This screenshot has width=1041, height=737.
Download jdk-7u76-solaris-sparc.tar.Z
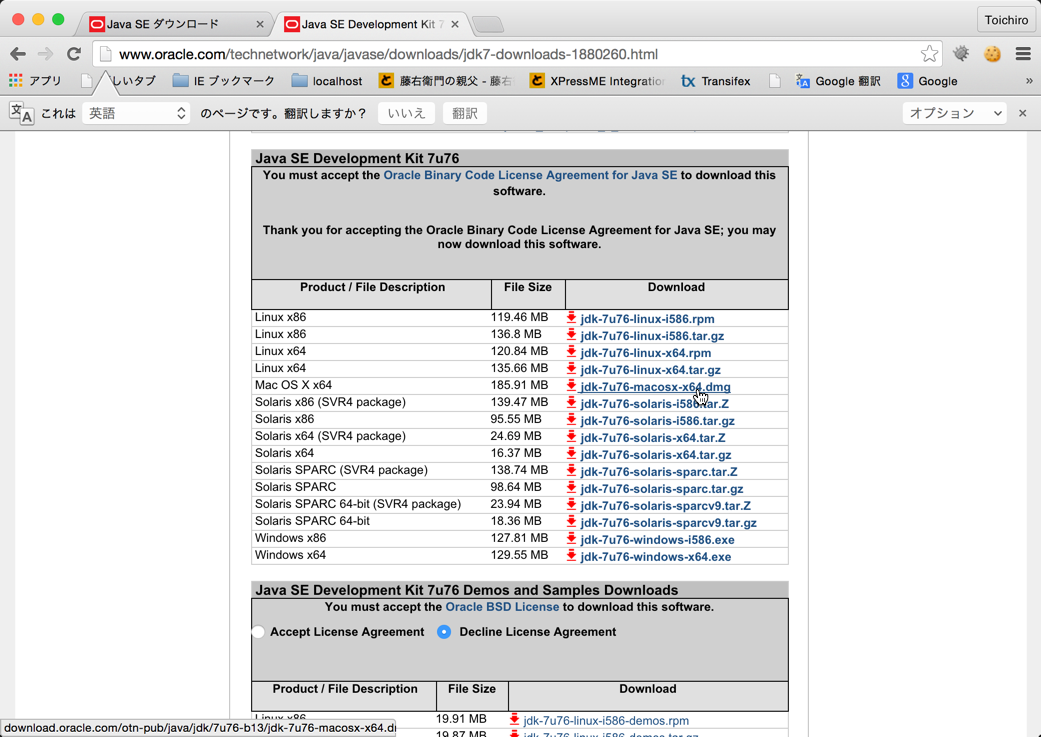(659, 472)
